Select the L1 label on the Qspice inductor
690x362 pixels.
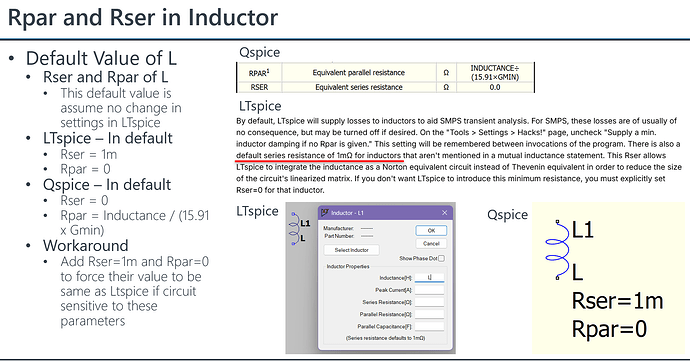[x=583, y=230]
